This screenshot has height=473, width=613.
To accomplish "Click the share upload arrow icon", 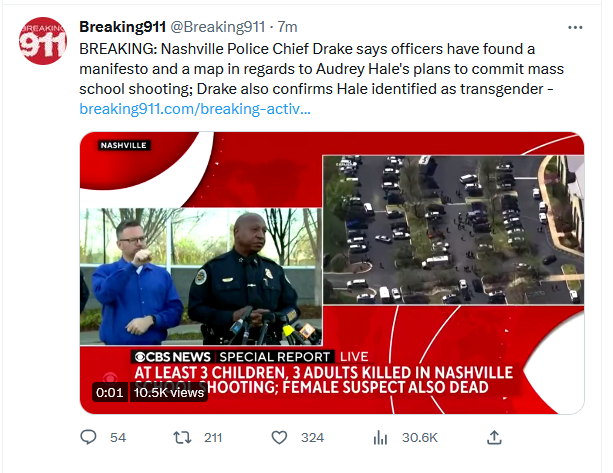I will [494, 437].
